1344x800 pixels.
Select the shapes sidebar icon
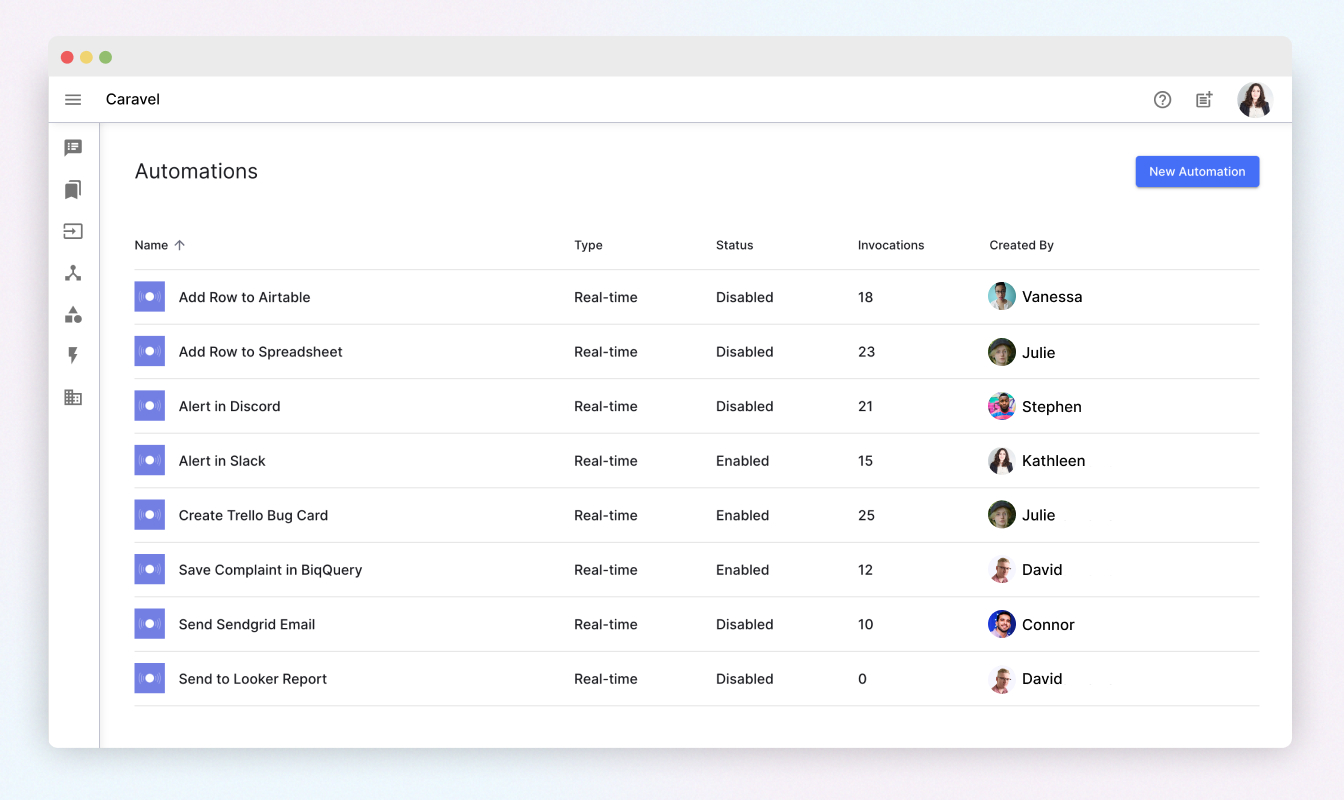73,315
